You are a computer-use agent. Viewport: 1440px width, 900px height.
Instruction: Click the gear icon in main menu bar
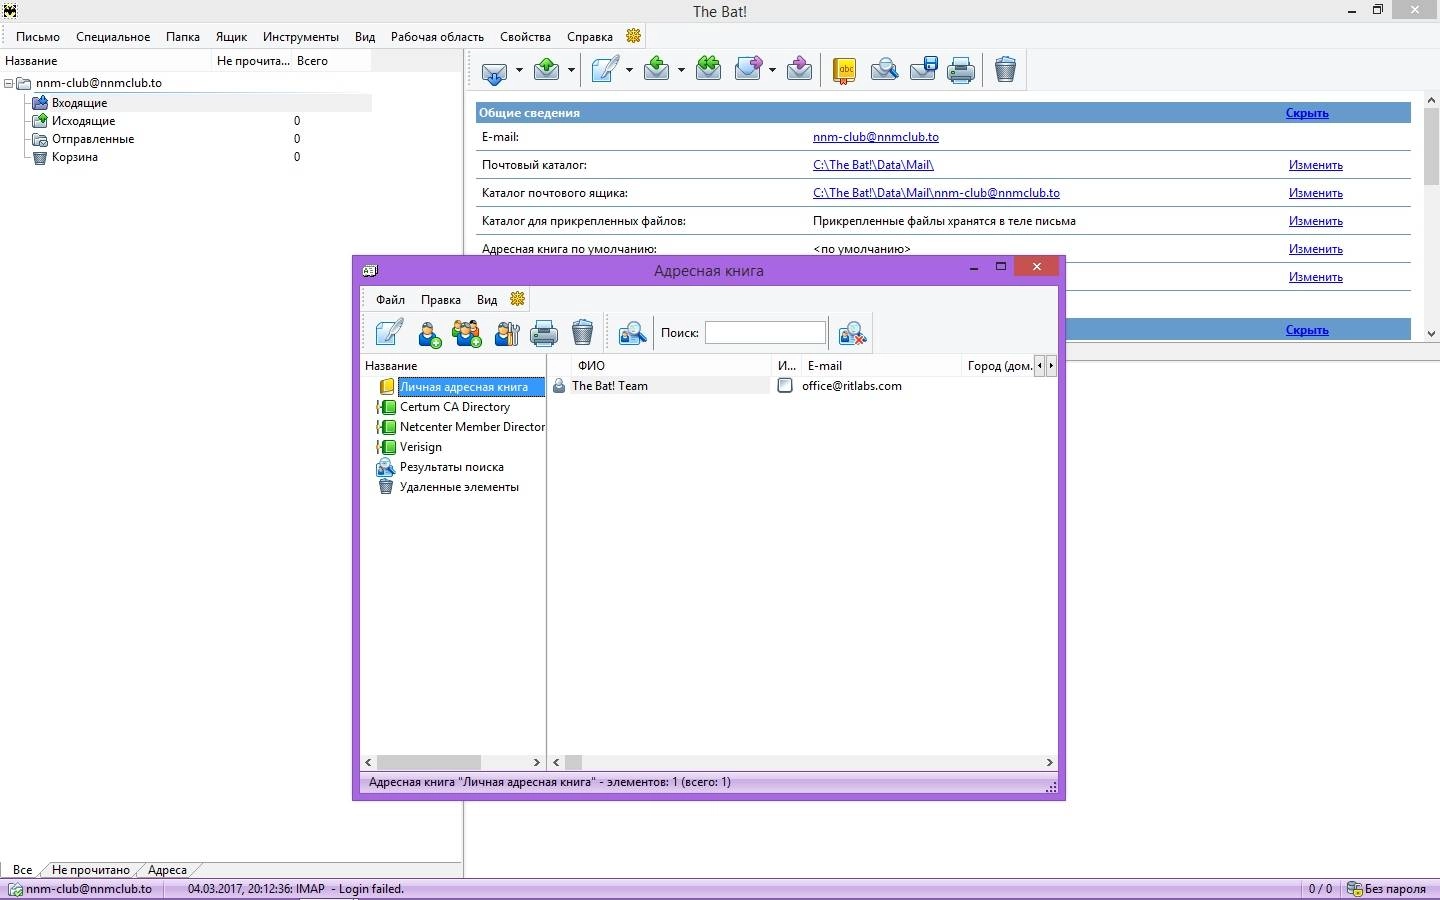(633, 36)
